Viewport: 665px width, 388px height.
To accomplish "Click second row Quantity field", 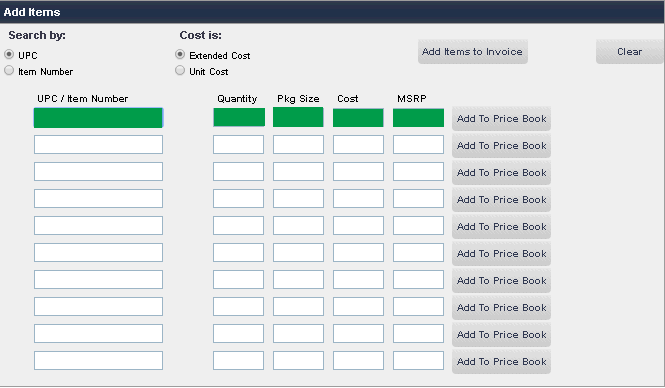I will click(x=238, y=145).
